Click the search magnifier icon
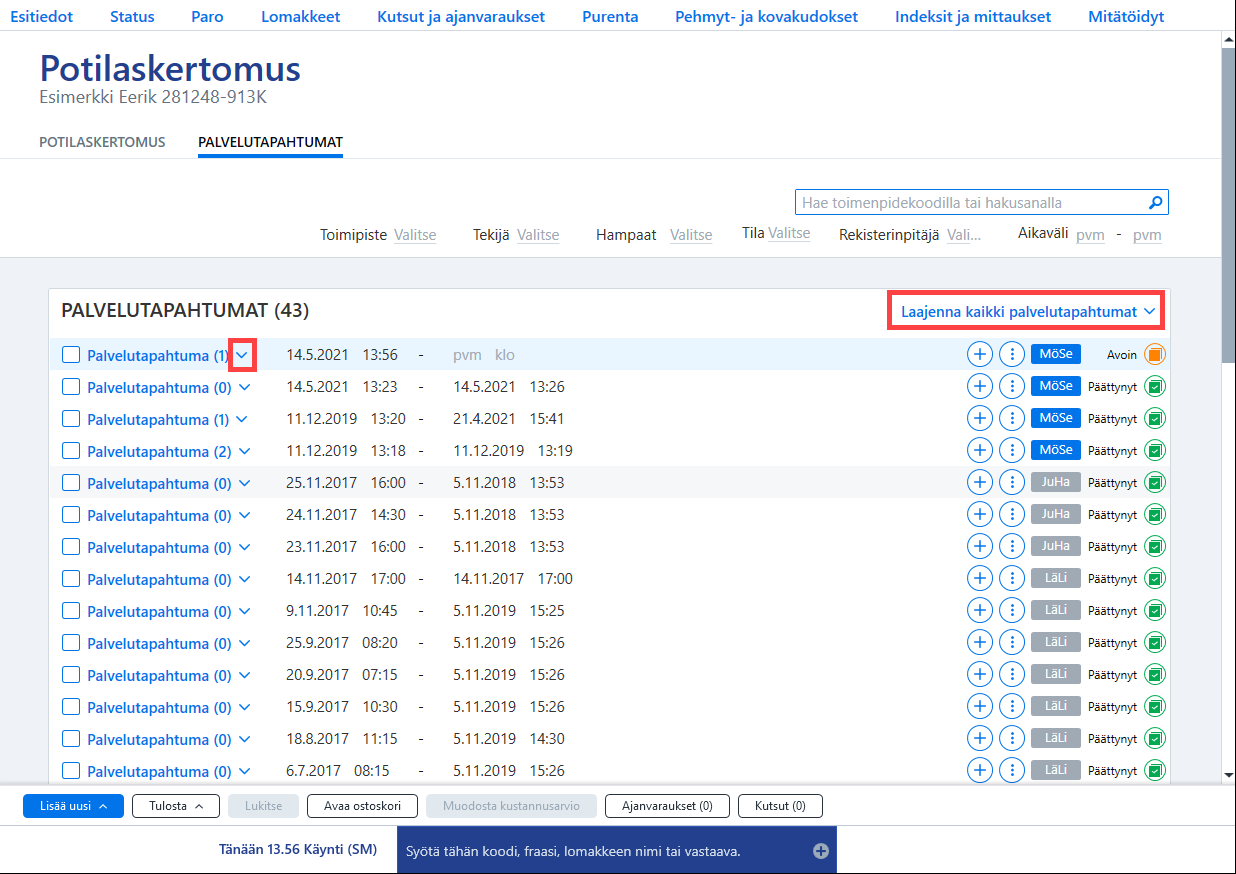1236x874 pixels. point(1156,203)
